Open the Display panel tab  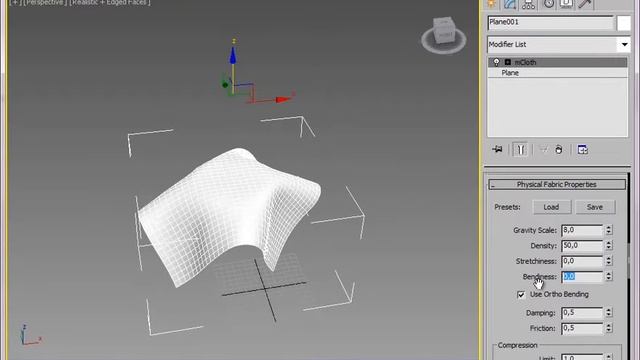pos(567,4)
